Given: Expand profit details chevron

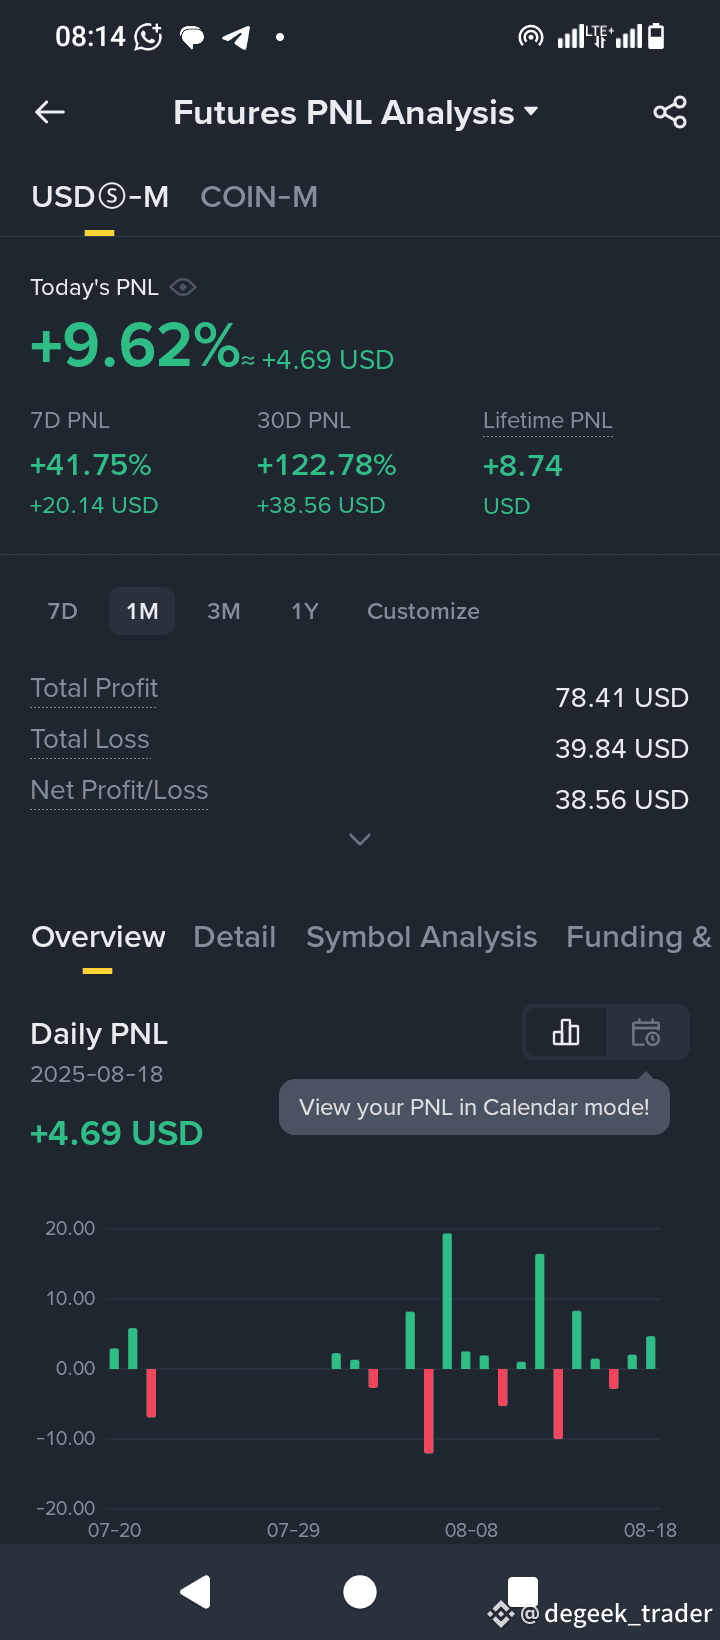Looking at the screenshot, I should click(360, 839).
